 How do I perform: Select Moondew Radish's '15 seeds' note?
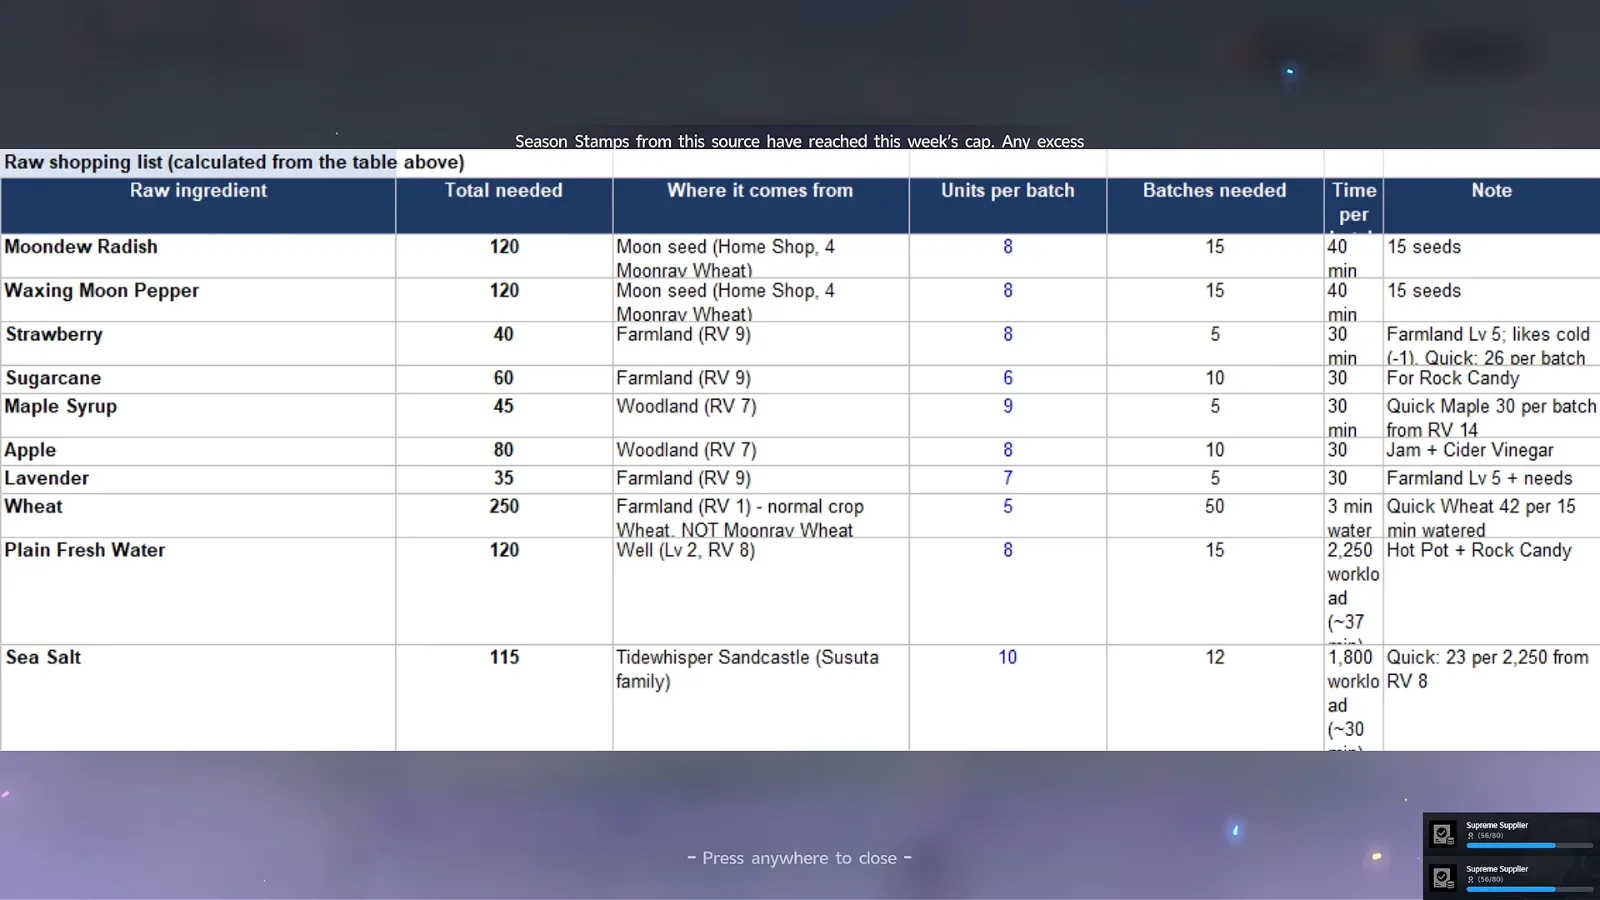tap(1491, 256)
